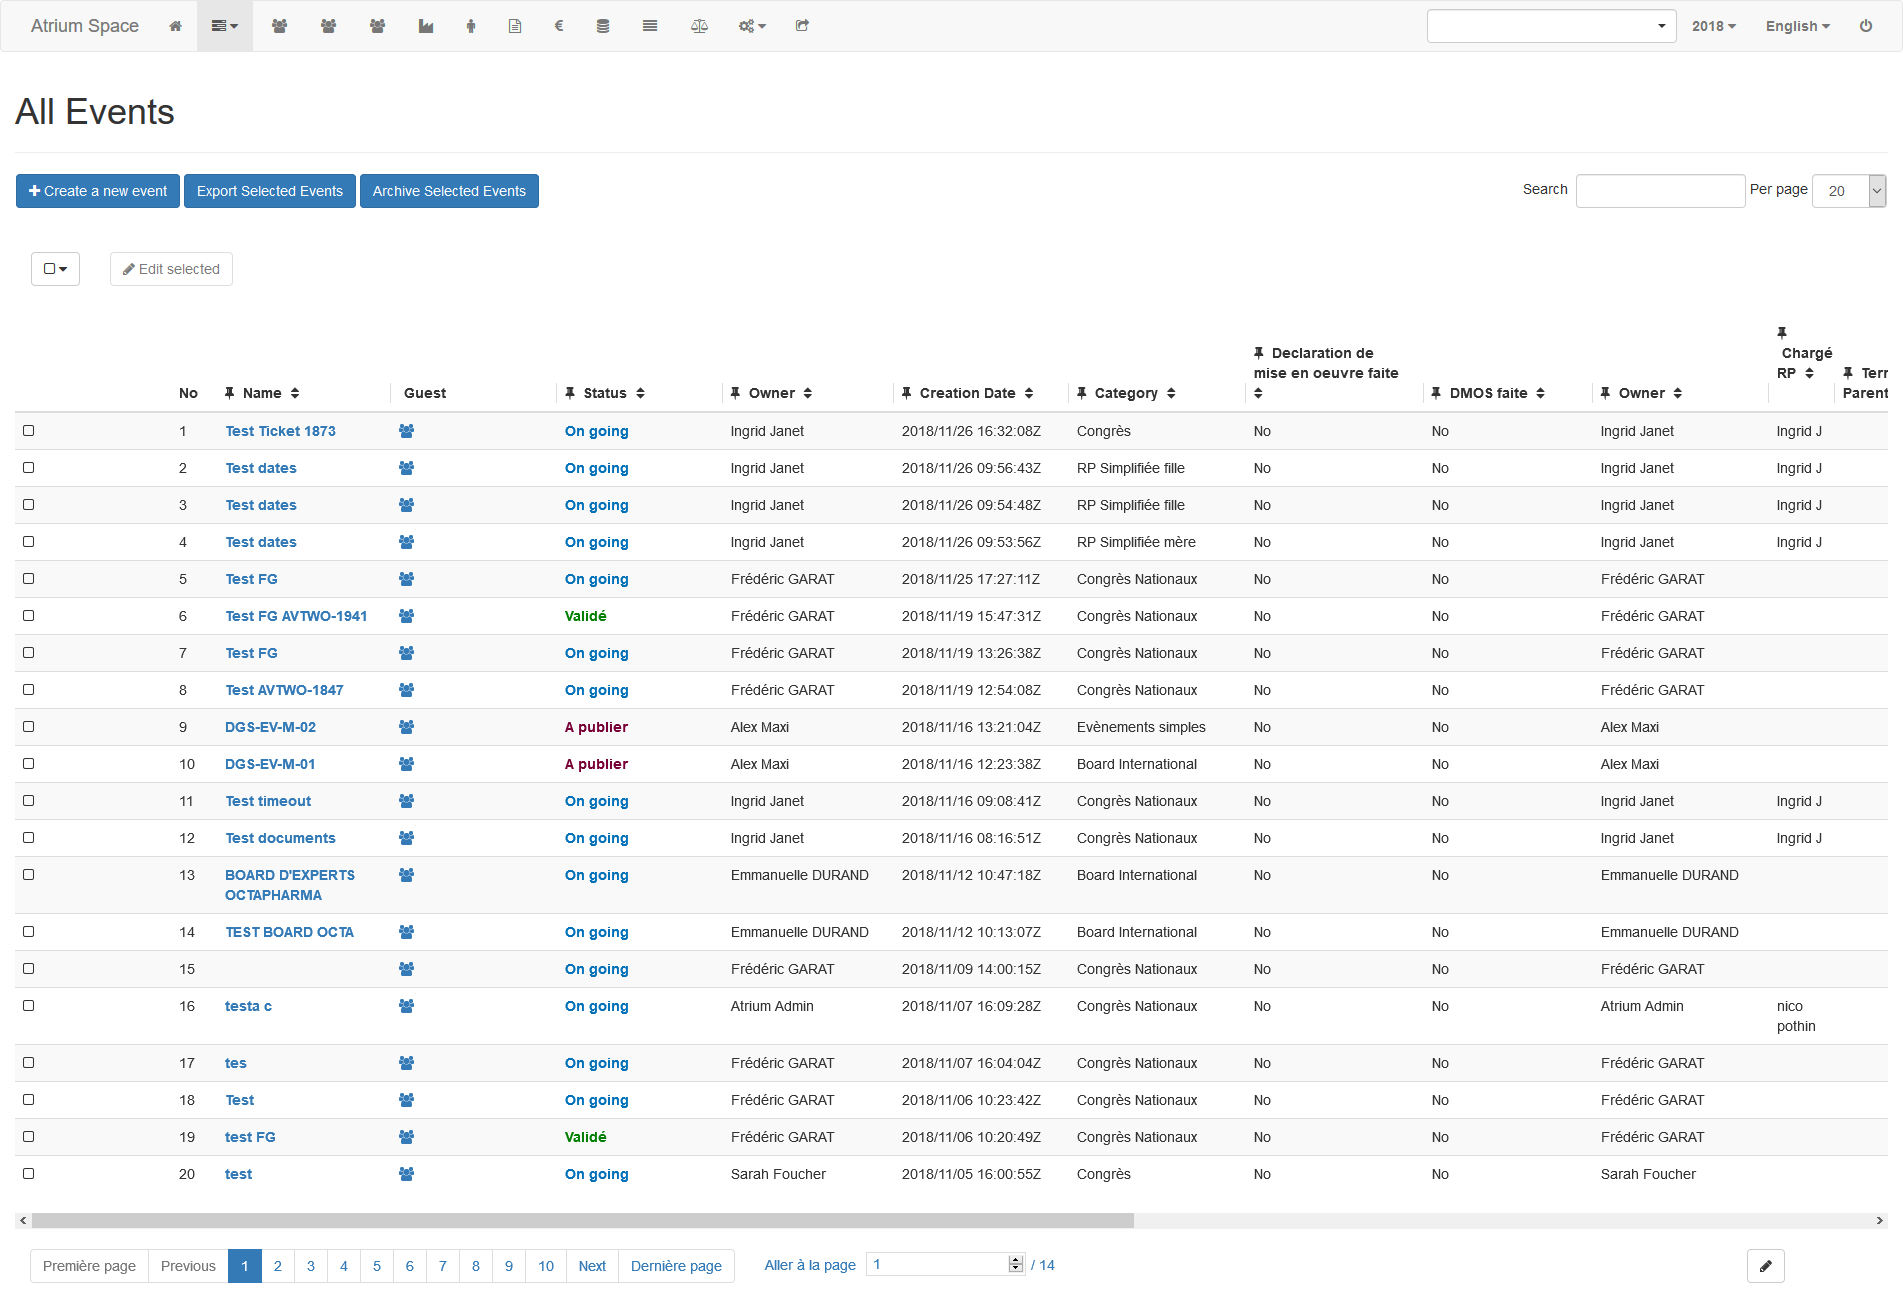Open the select-all checkbox dropdown
This screenshot has width=1903, height=1303.
(x=55, y=269)
